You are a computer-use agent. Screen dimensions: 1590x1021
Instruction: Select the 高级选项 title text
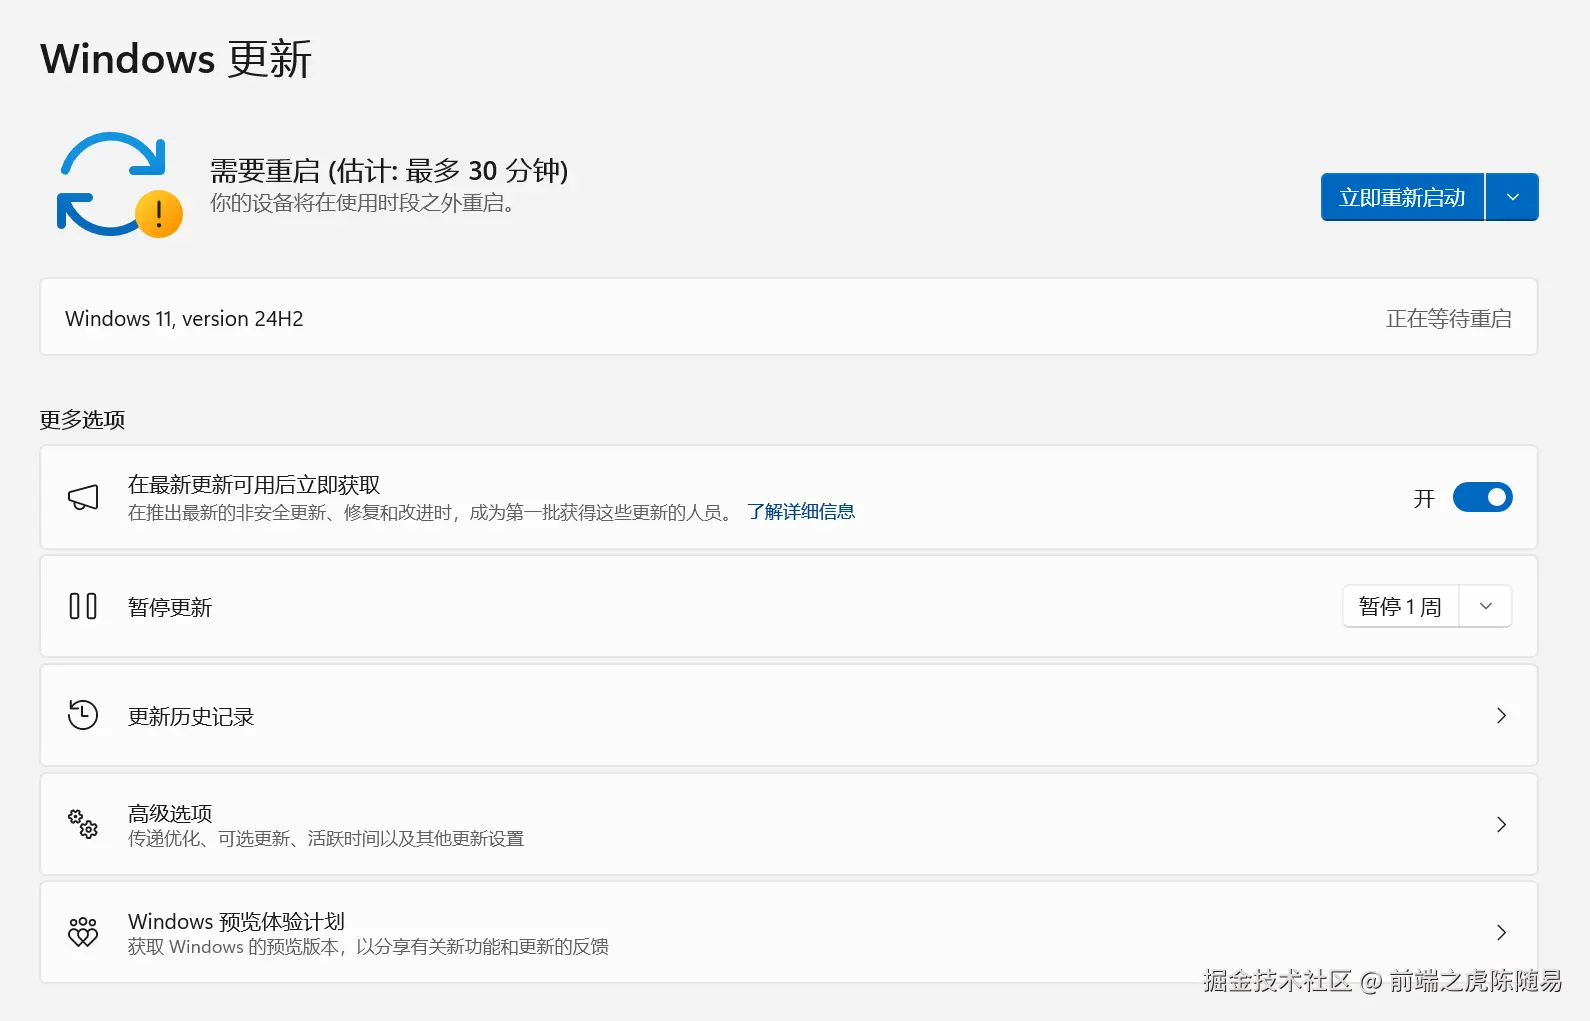[x=170, y=813]
